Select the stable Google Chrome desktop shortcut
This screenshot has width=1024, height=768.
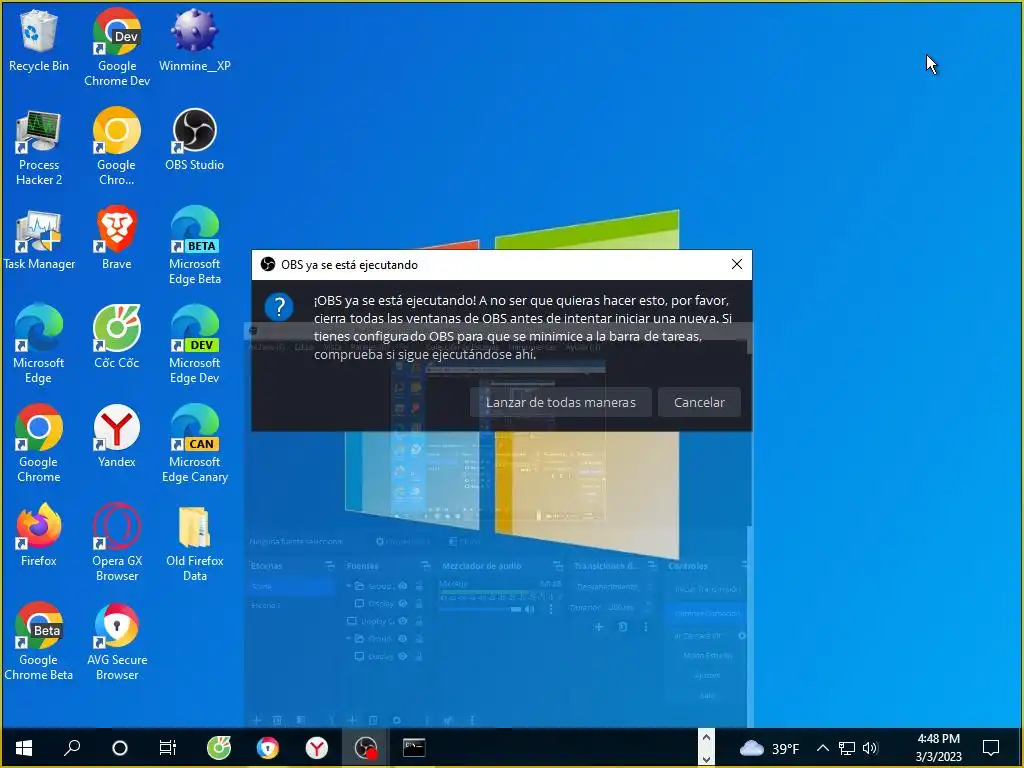pyautogui.click(x=39, y=444)
